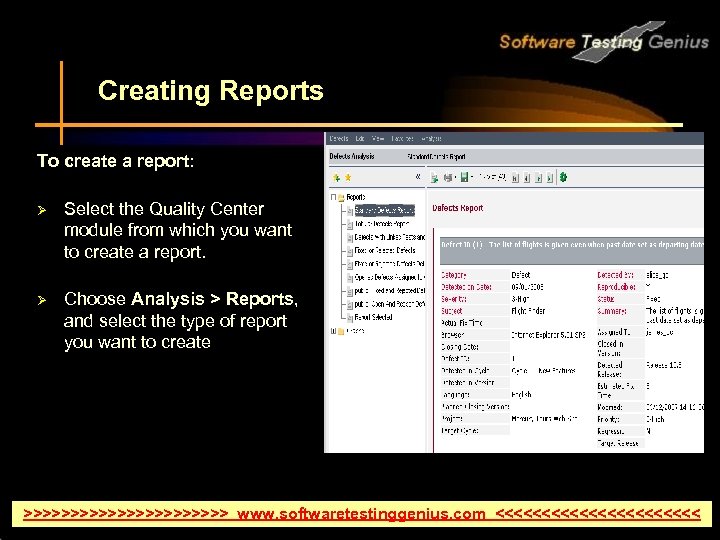Screen dimensions: 720x540
Task: Click the Category field label
Action: 453,275
